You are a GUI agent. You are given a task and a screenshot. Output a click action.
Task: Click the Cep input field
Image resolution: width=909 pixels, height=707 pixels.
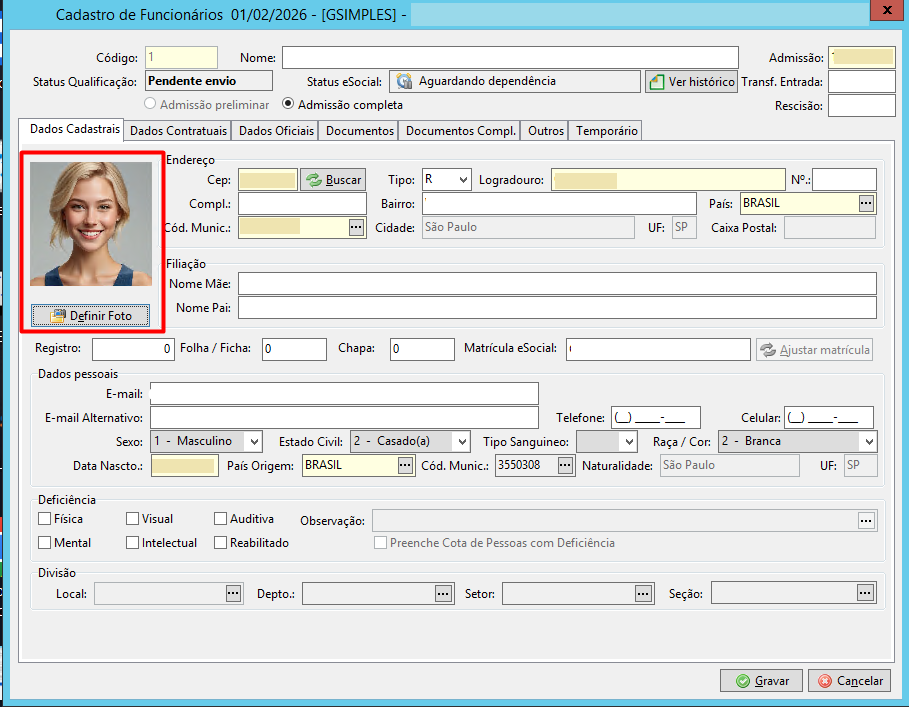268,180
